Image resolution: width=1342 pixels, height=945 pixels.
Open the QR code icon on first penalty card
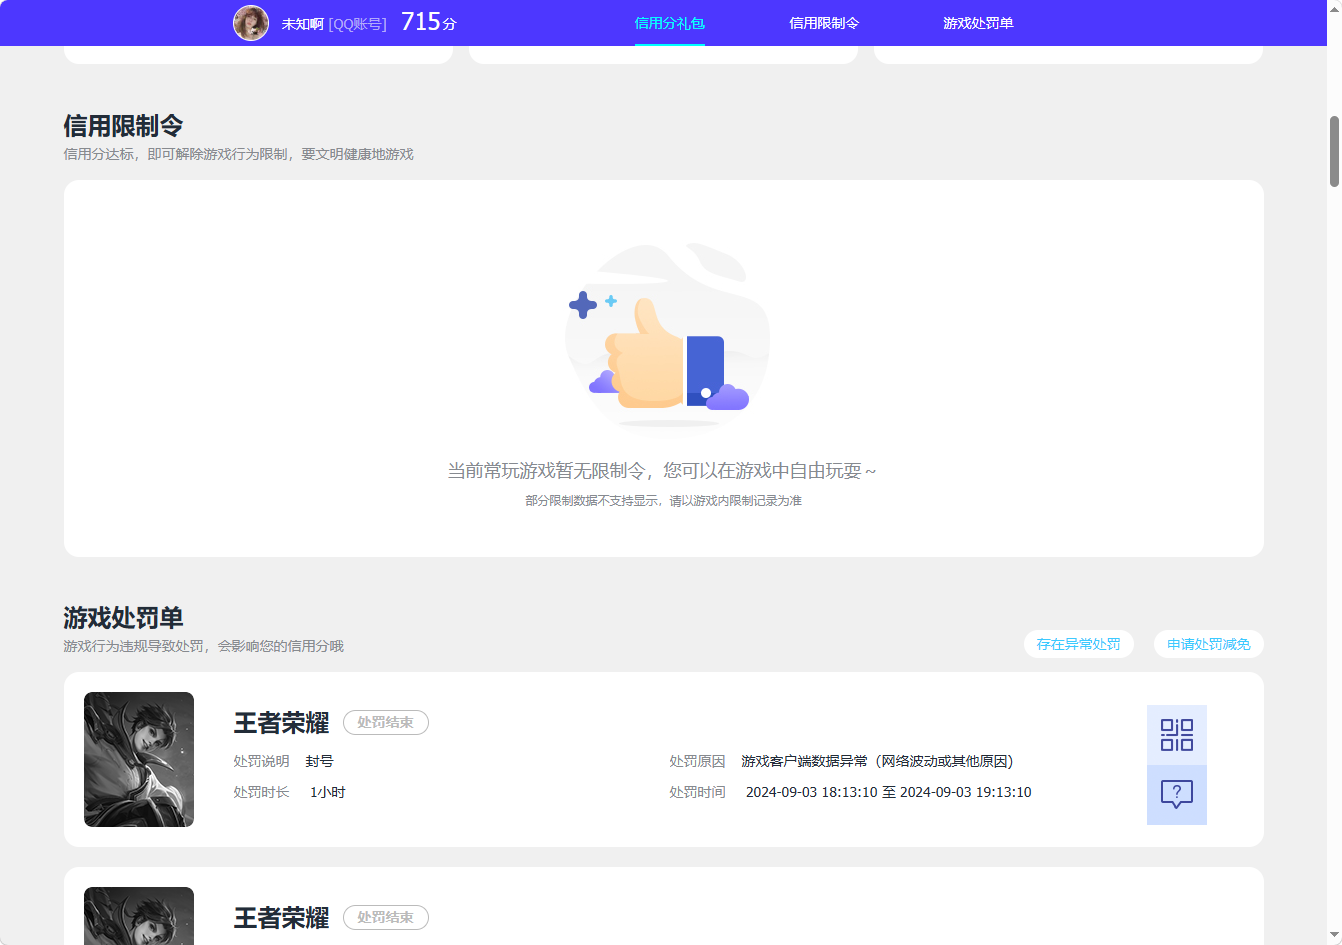(x=1176, y=735)
